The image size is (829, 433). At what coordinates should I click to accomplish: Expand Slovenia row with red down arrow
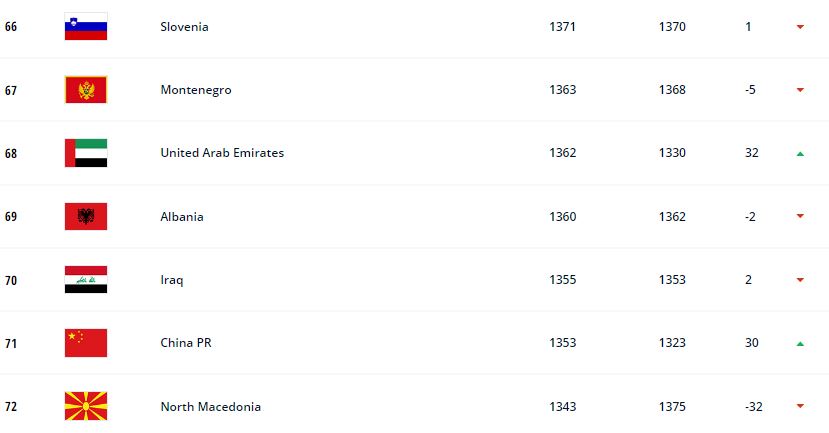800,26
